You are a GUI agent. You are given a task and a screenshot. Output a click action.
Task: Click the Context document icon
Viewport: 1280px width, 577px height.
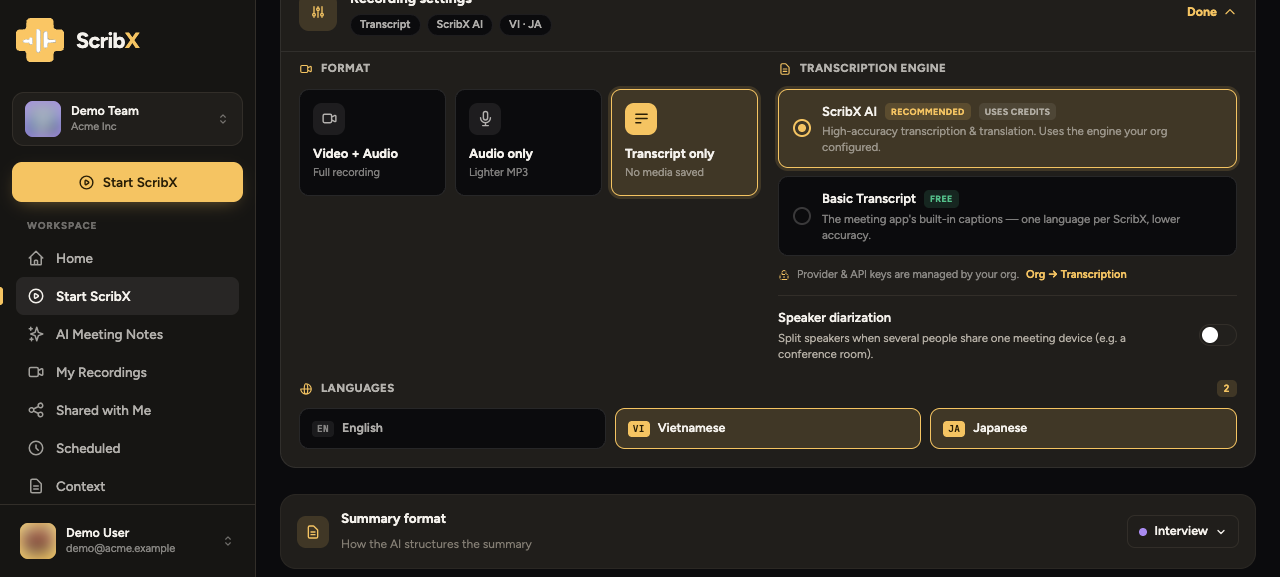click(x=36, y=486)
